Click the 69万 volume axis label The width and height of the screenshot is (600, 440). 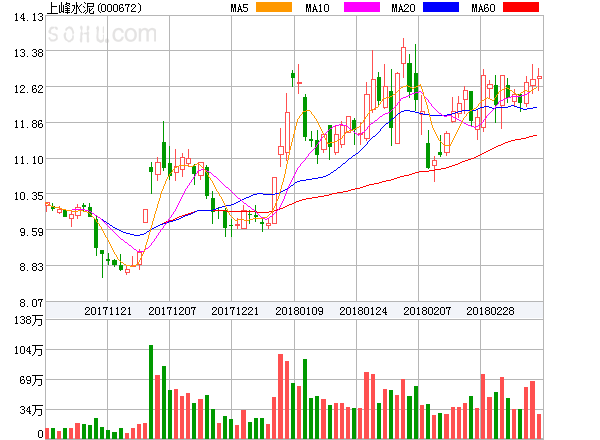pyautogui.click(x=31, y=380)
